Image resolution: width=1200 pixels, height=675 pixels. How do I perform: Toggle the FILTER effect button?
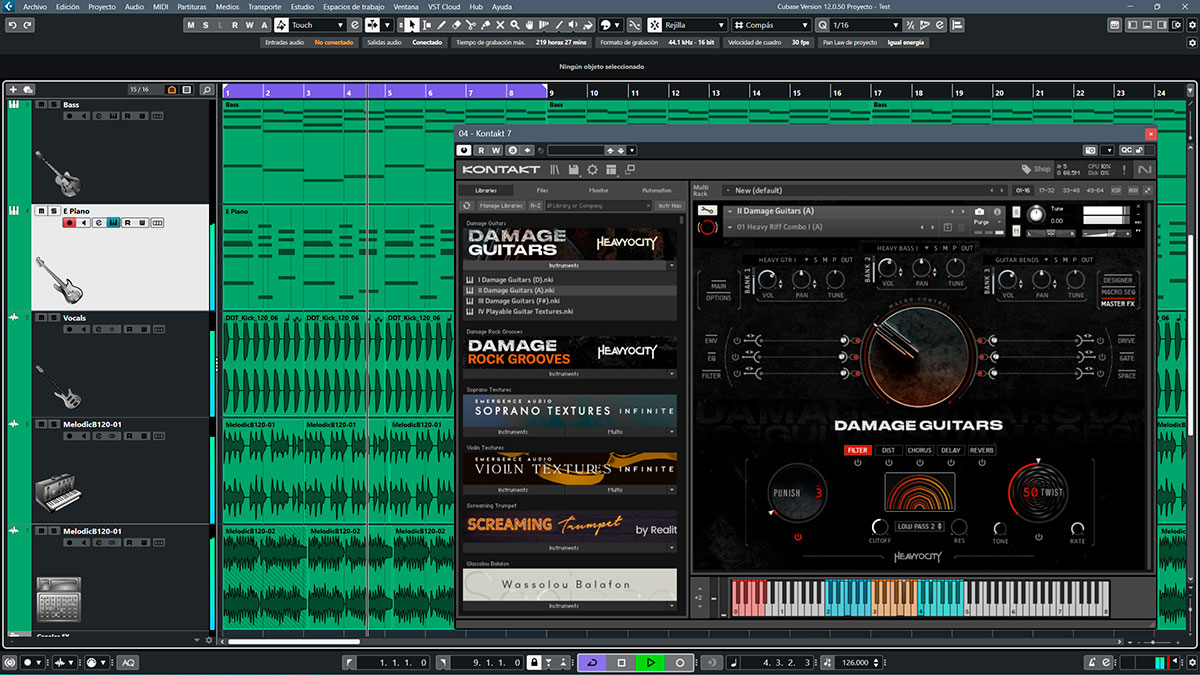(x=858, y=450)
